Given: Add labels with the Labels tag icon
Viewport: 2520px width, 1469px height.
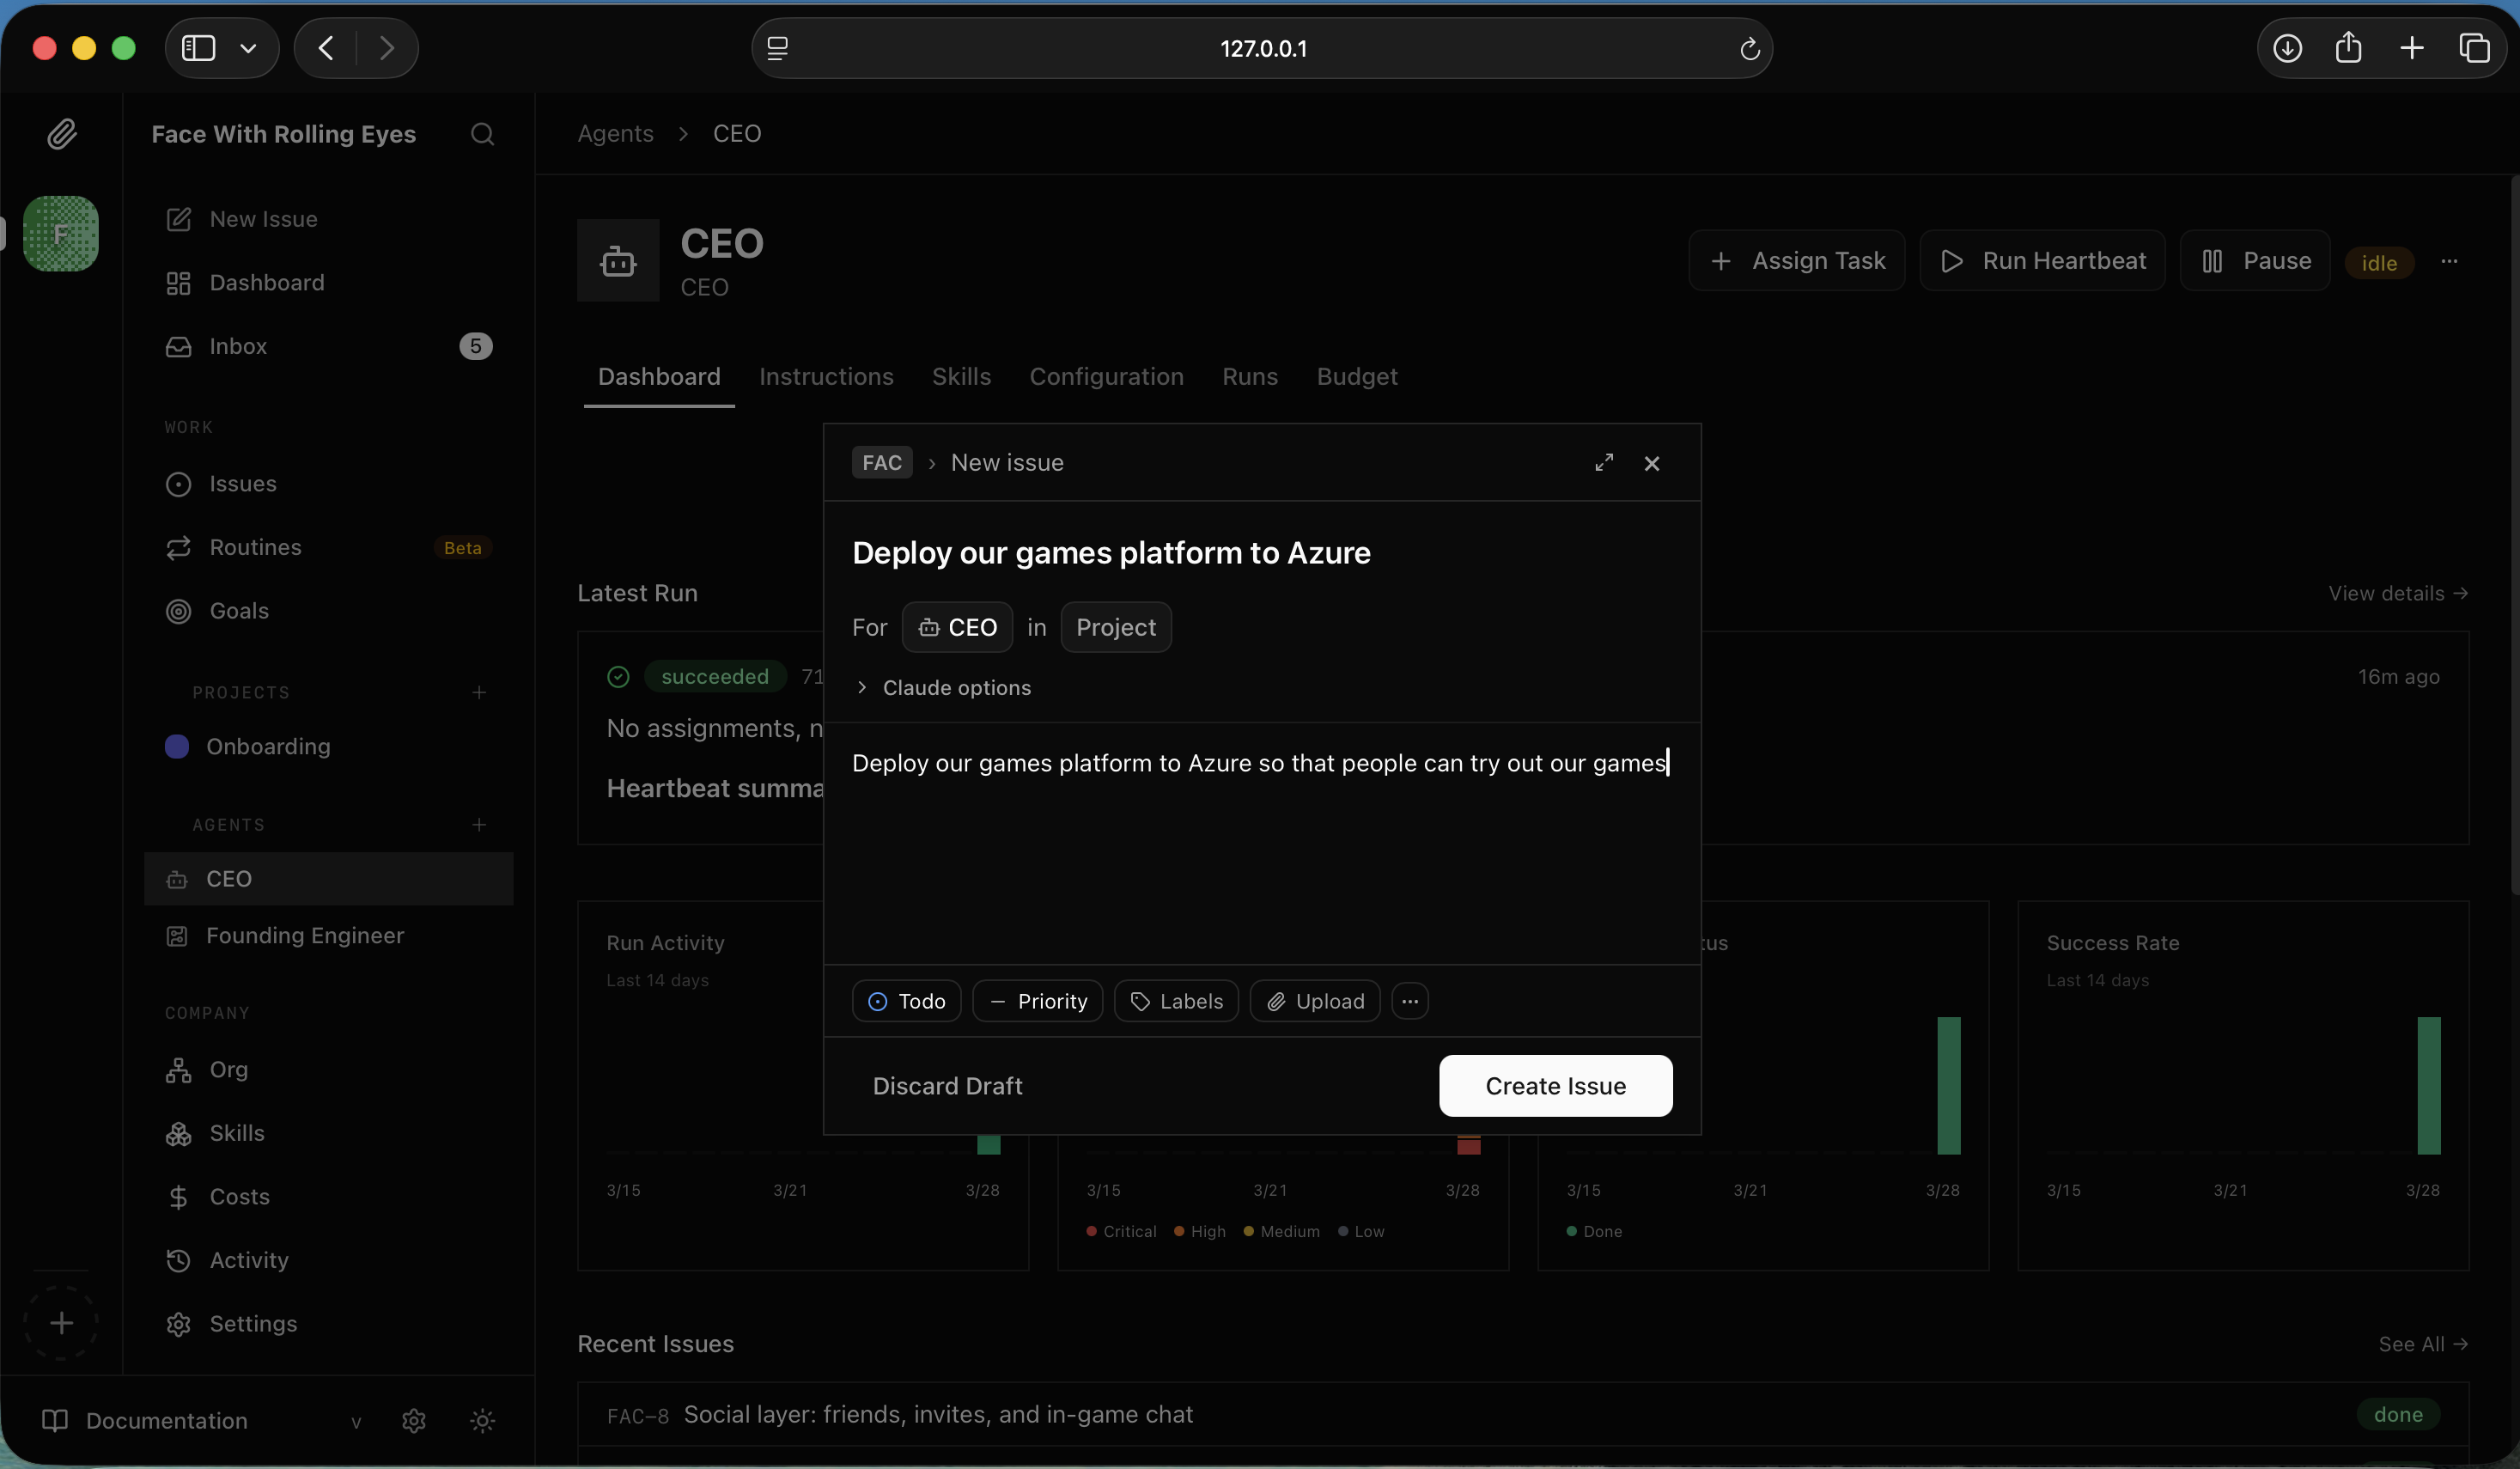Looking at the screenshot, I should coord(1140,1001).
